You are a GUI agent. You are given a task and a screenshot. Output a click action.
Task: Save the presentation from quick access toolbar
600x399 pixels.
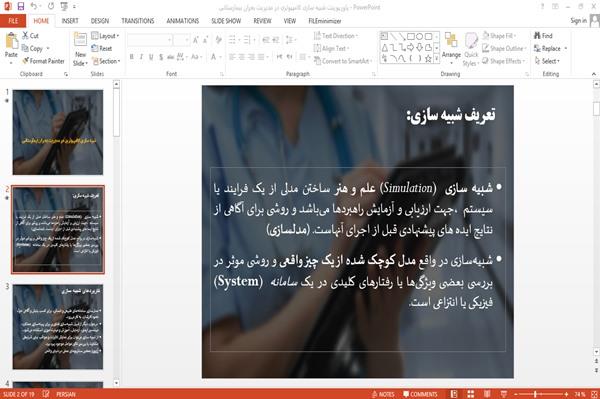point(20,7)
